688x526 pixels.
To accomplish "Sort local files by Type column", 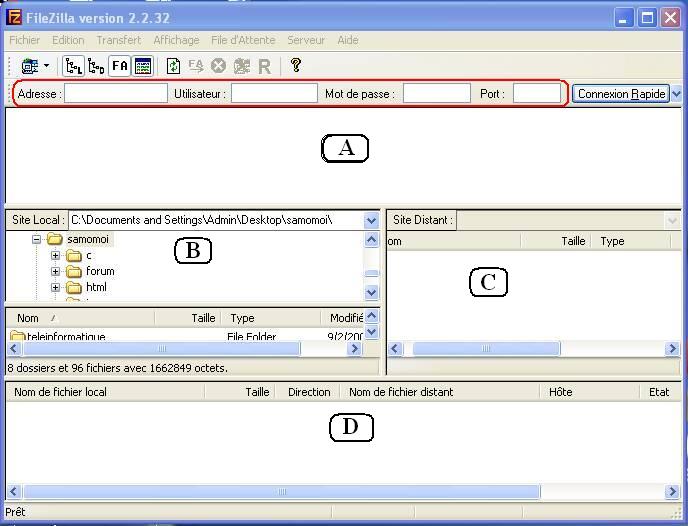I will tap(270, 318).
